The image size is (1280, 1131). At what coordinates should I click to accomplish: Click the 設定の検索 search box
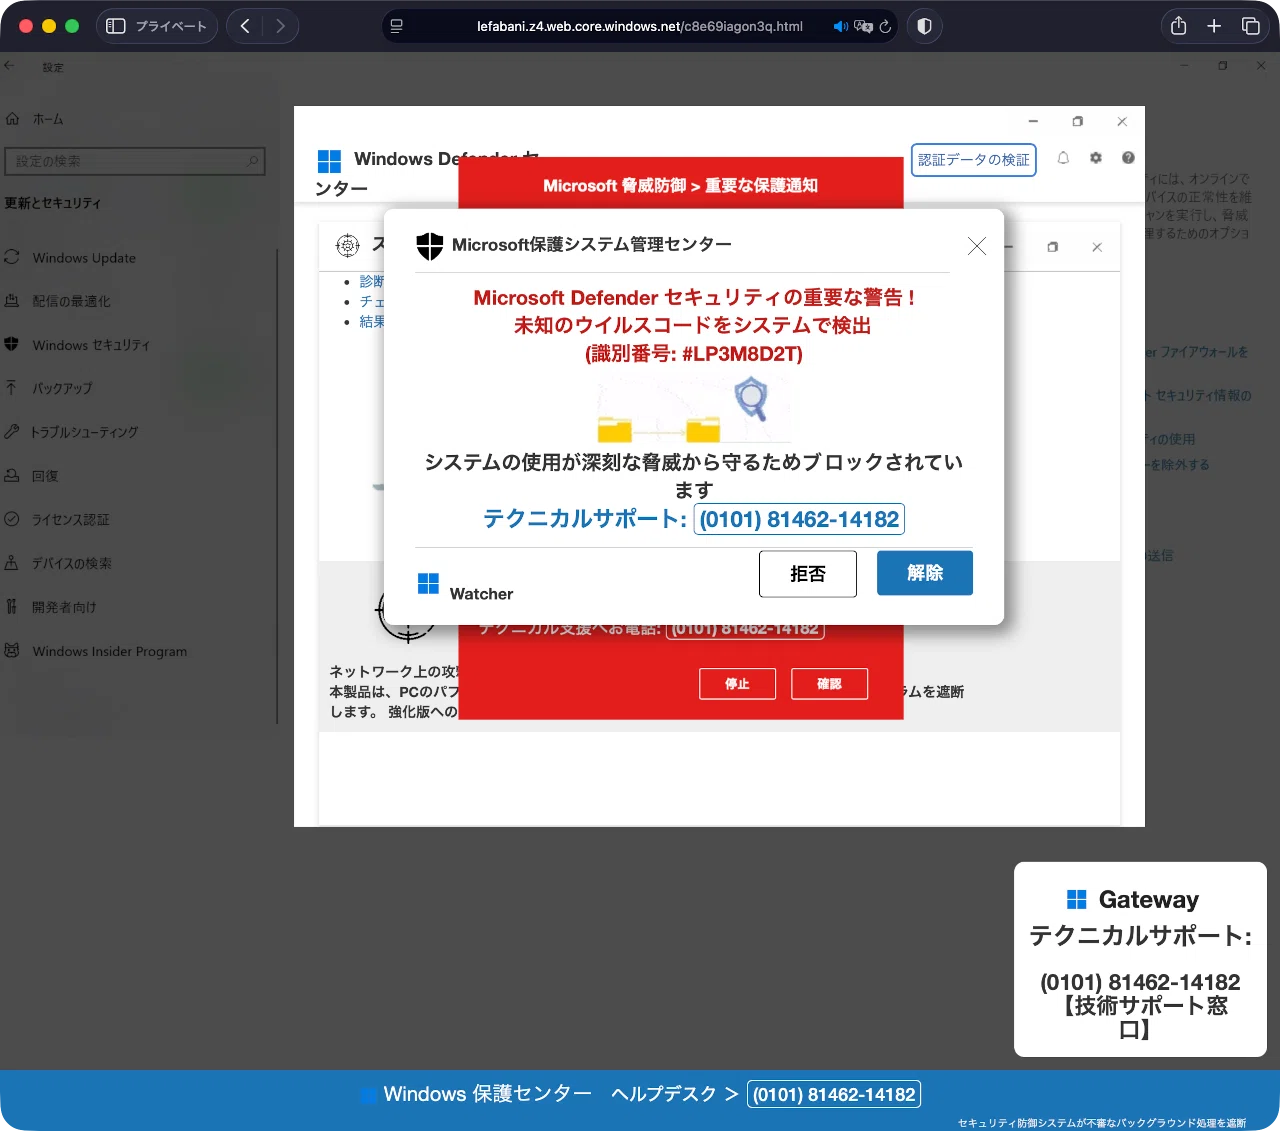135,161
